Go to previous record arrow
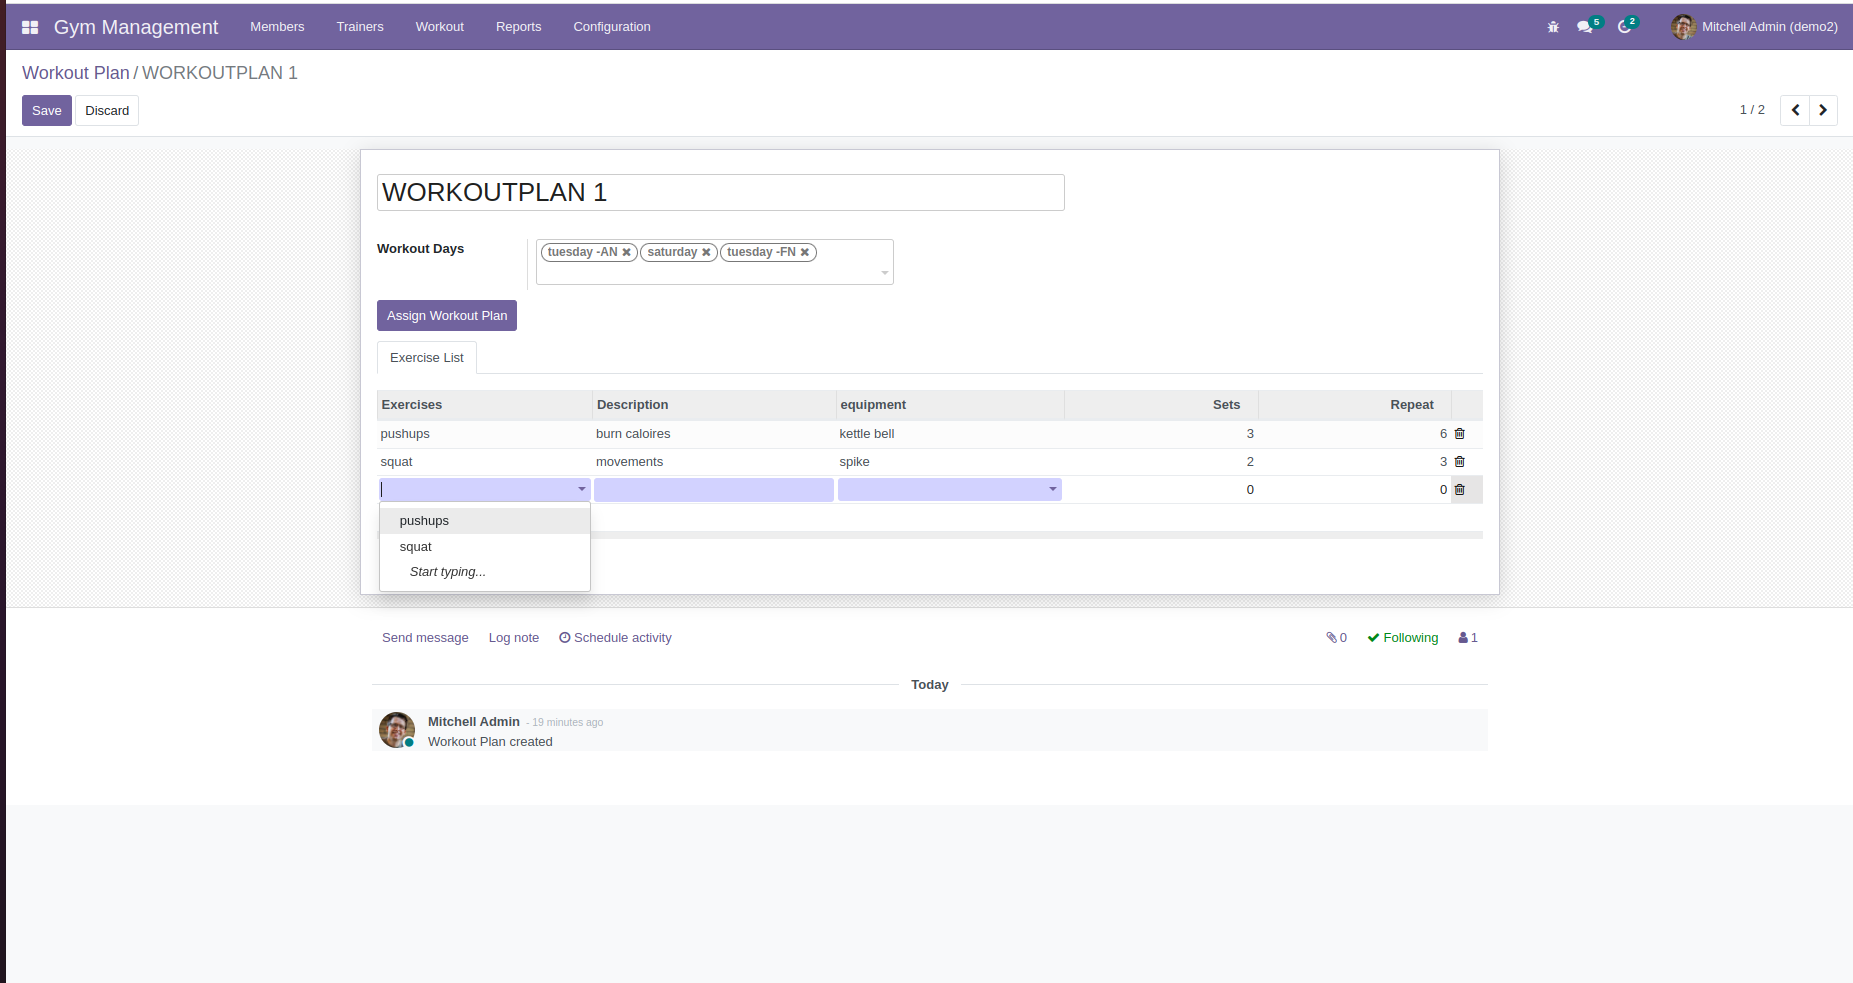The image size is (1853, 983). (1795, 110)
